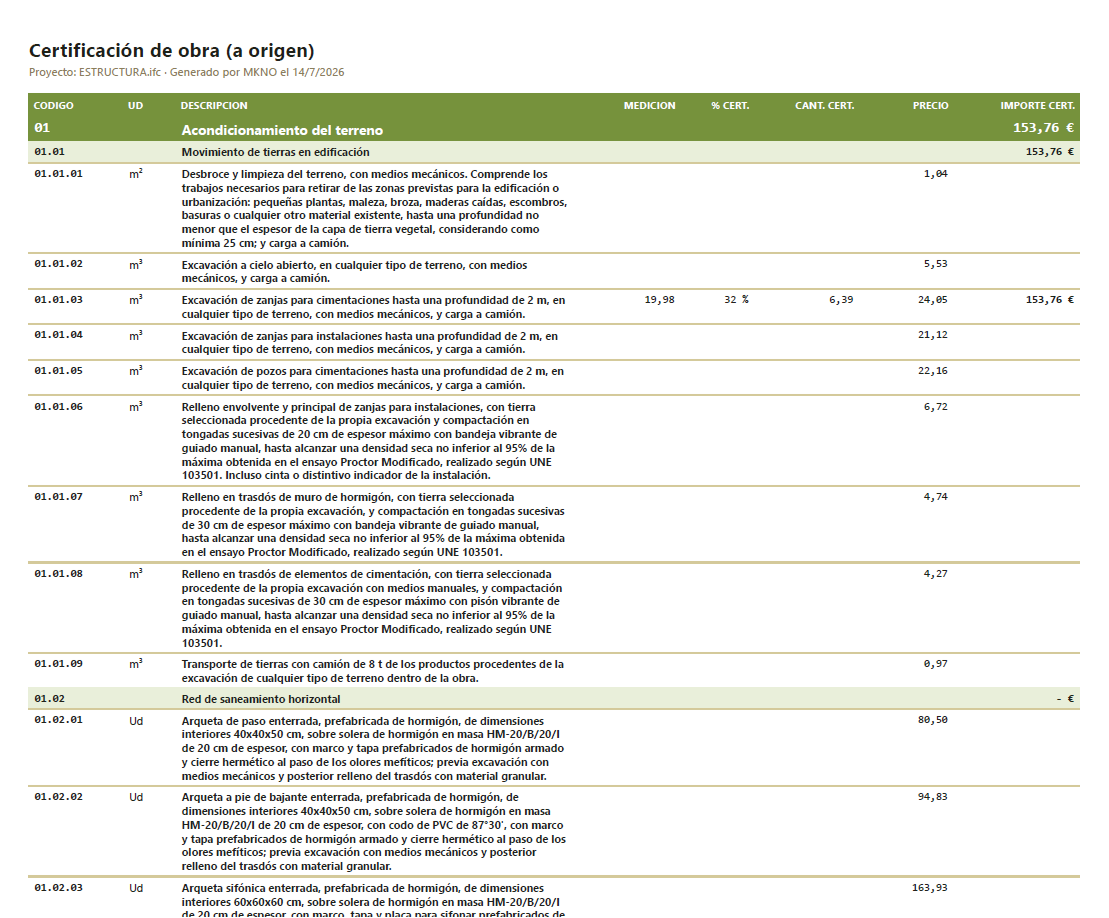Click the CANT. CERT. column header
This screenshot has height=918, width=1109.
coord(825,105)
